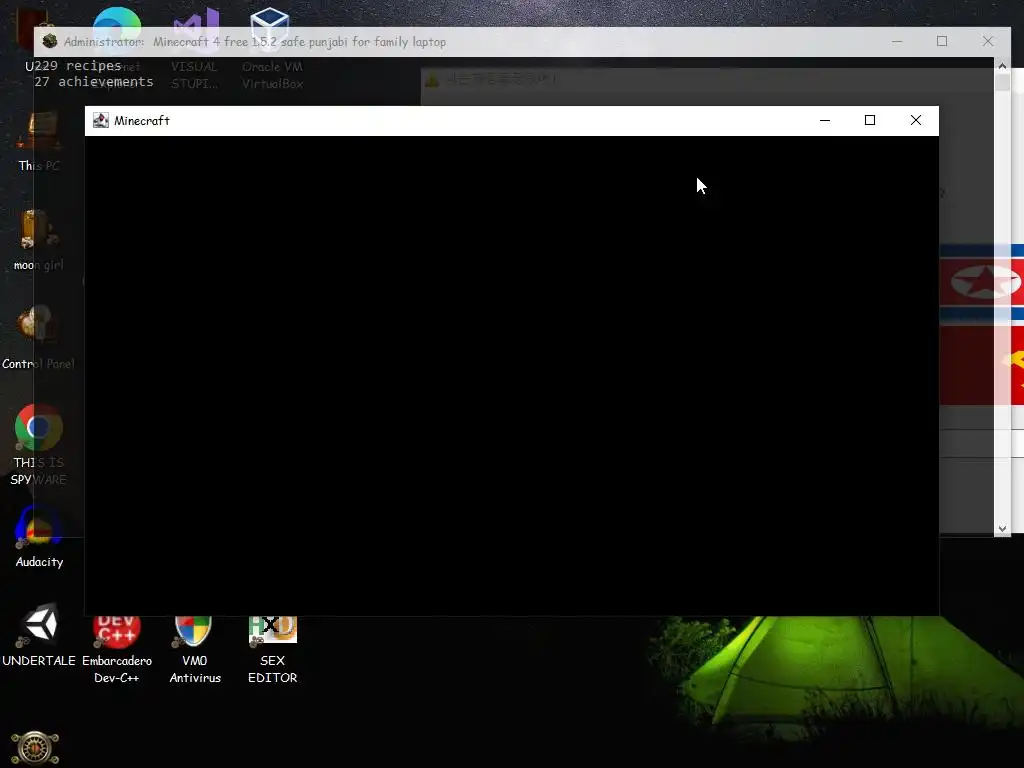Click the yellow warning triangle icon
Viewport: 1024px width, 768px height.
[432, 80]
